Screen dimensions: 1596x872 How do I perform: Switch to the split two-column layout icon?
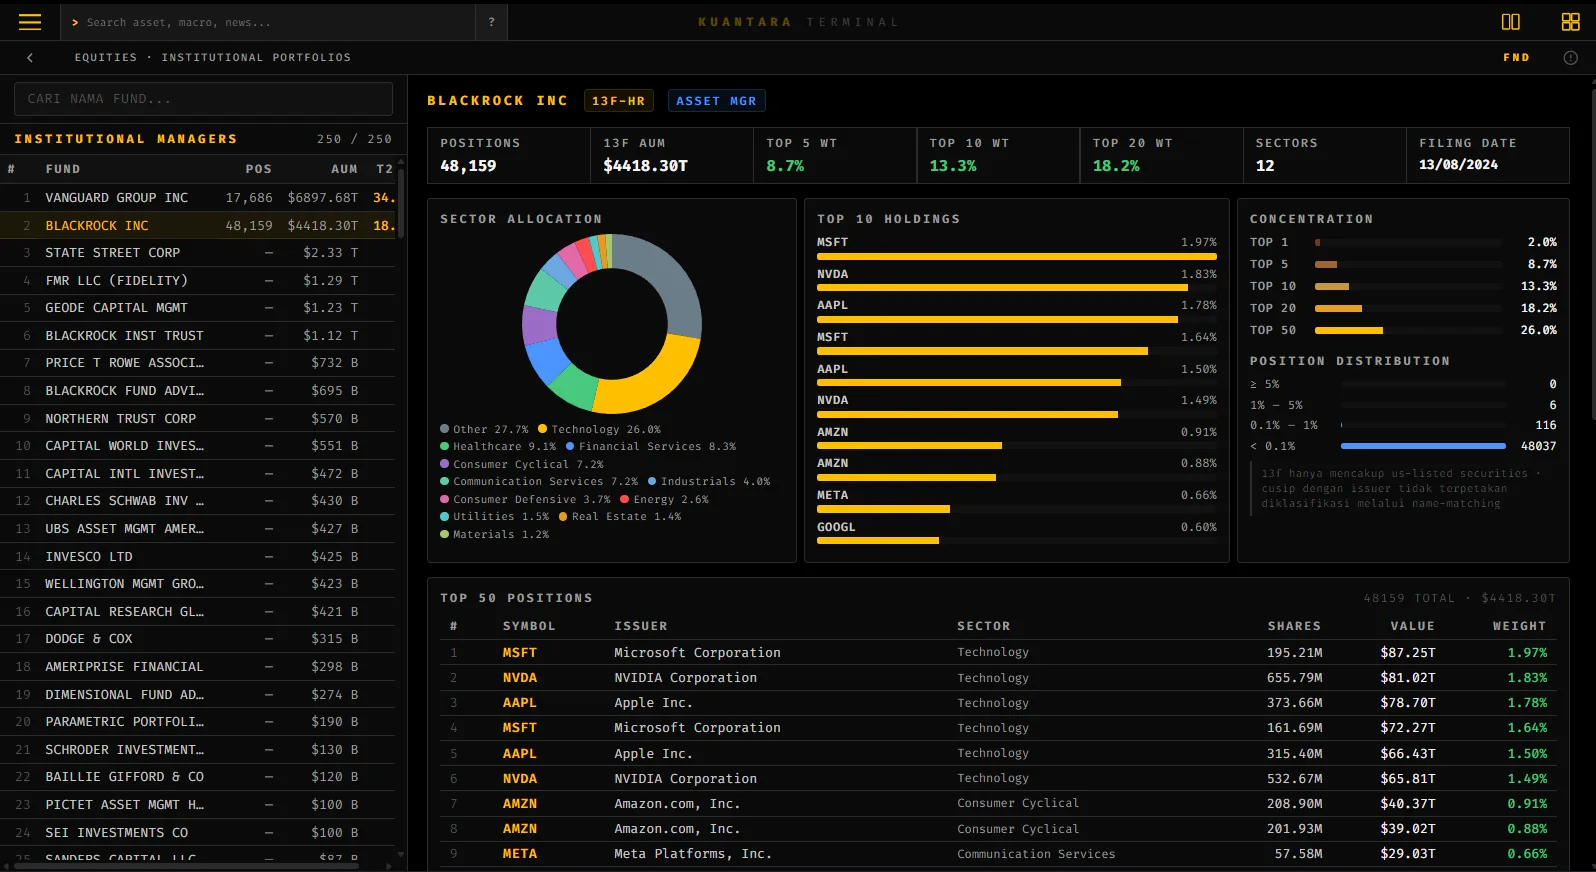(1510, 22)
